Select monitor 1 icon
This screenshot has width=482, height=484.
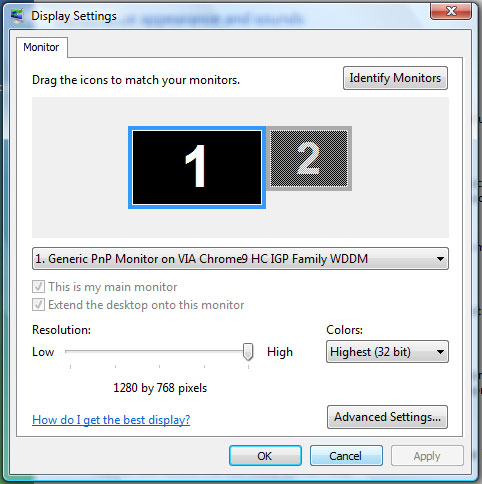pyautogui.click(x=197, y=167)
